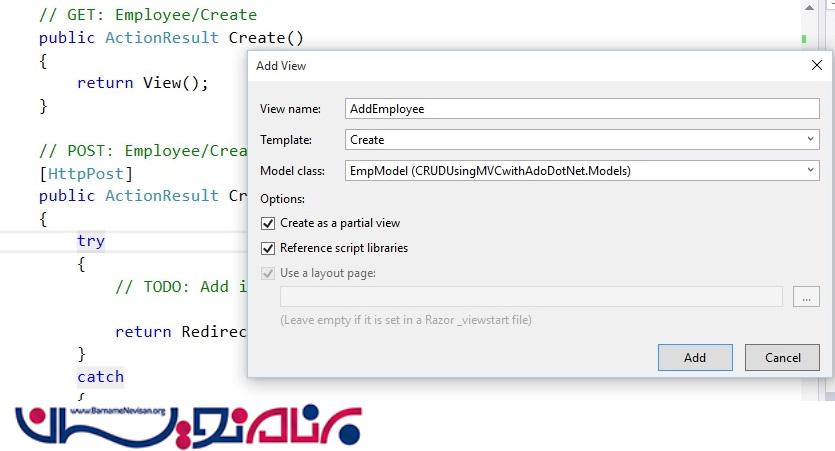
Task: Click the catch keyword in code
Action: (100, 377)
